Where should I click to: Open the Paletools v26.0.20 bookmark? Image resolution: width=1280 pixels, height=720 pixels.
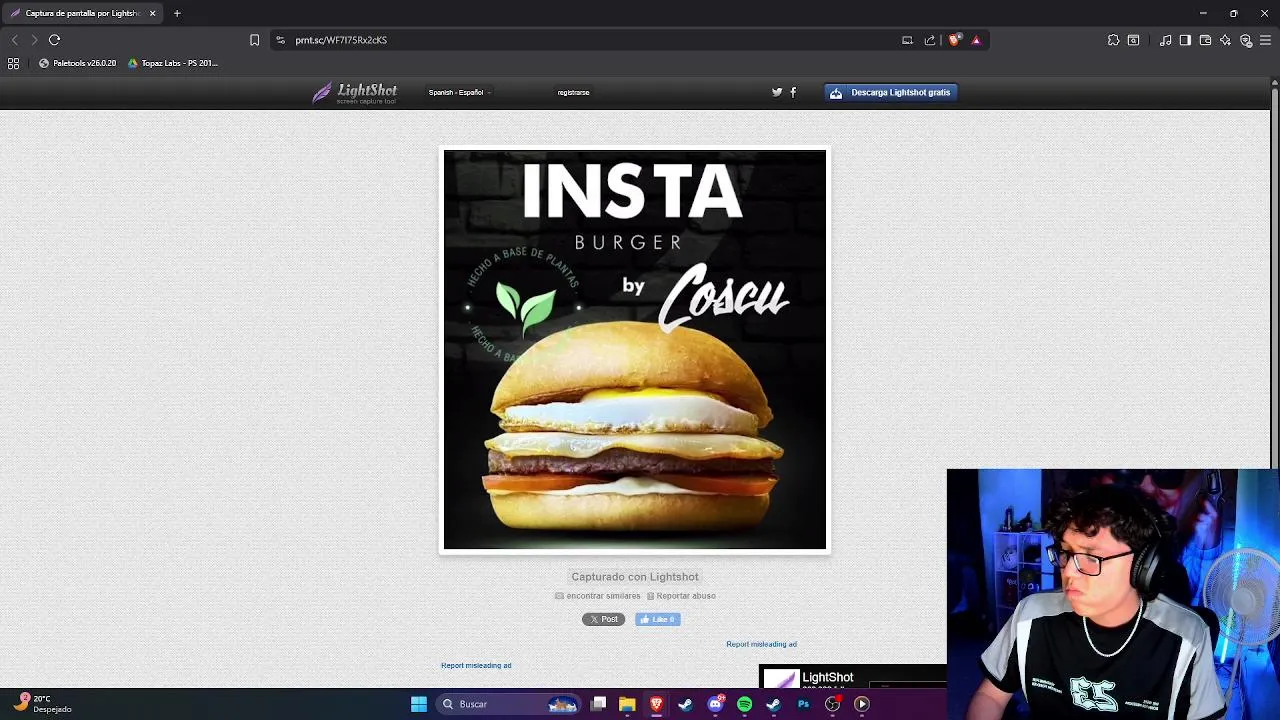[x=77, y=63]
